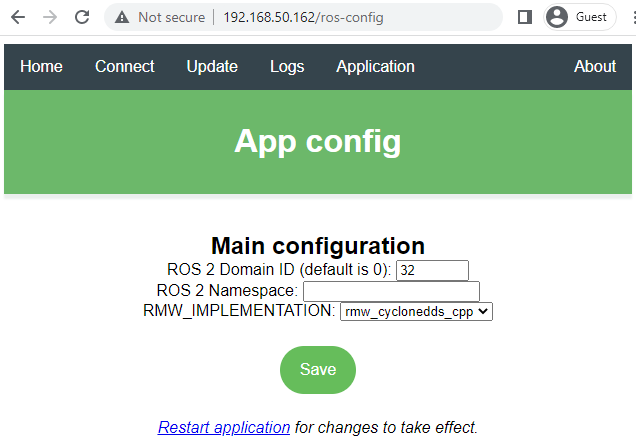Reload the ros-config page
The width and height of the screenshot is (636, 439).
pos(82,17)
